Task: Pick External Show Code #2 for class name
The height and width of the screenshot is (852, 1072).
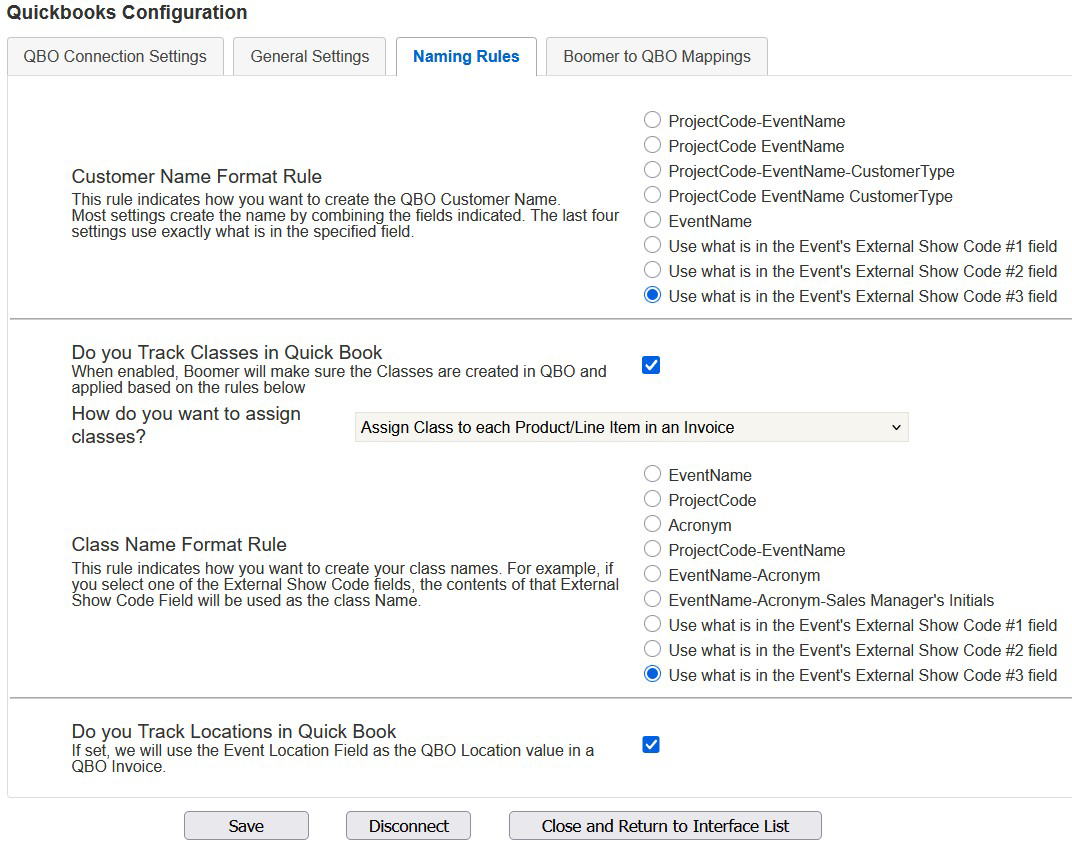Action: 652,649
